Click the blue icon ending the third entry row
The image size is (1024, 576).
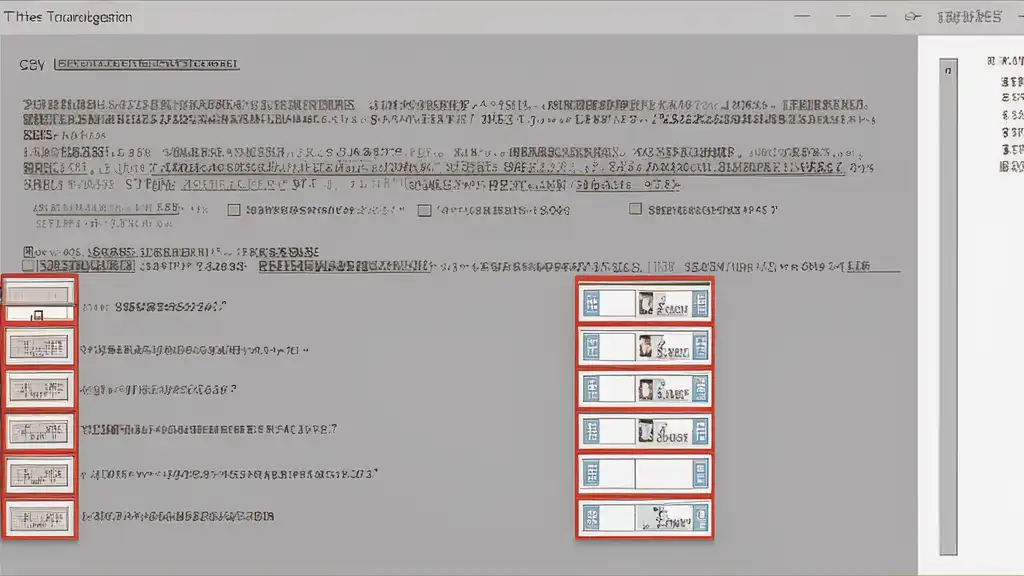point(700,390)
